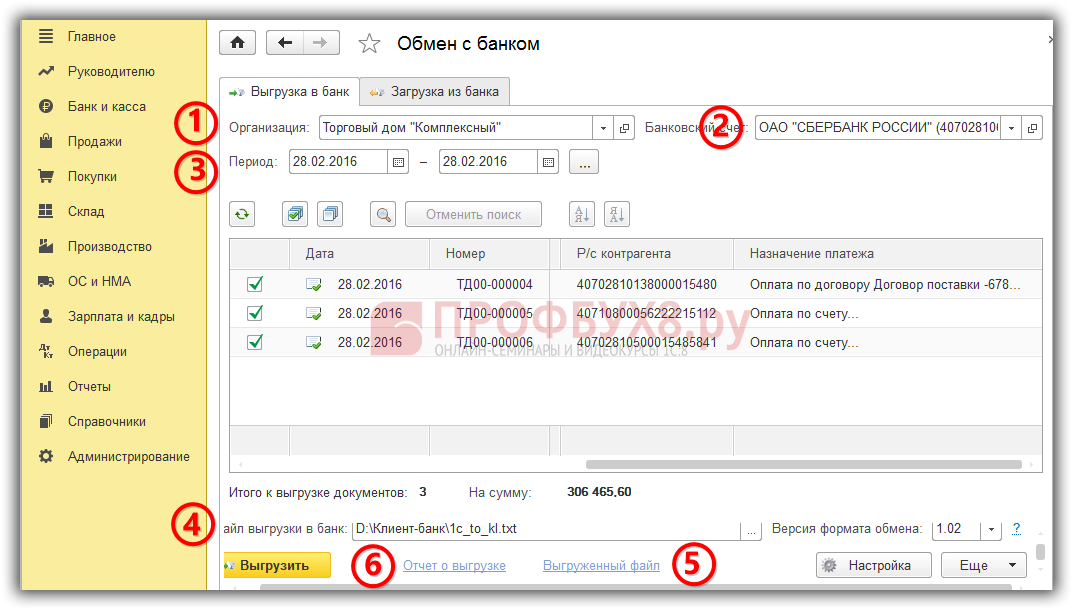
Task: Uncheck payment ТД00-000004 row
Action: point(255,285)
